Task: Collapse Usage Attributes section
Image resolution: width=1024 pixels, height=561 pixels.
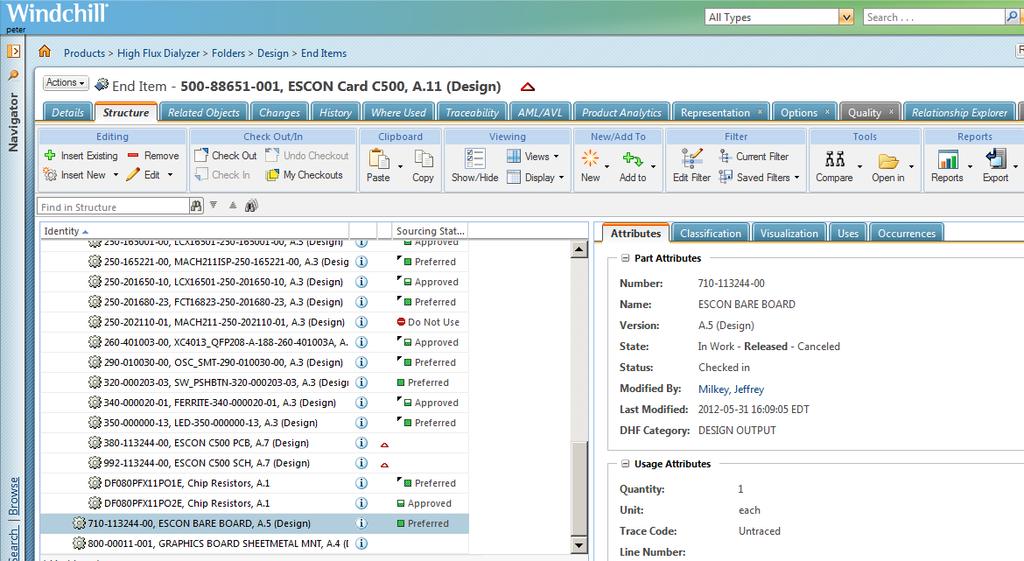Action: [x=625, y=464]
